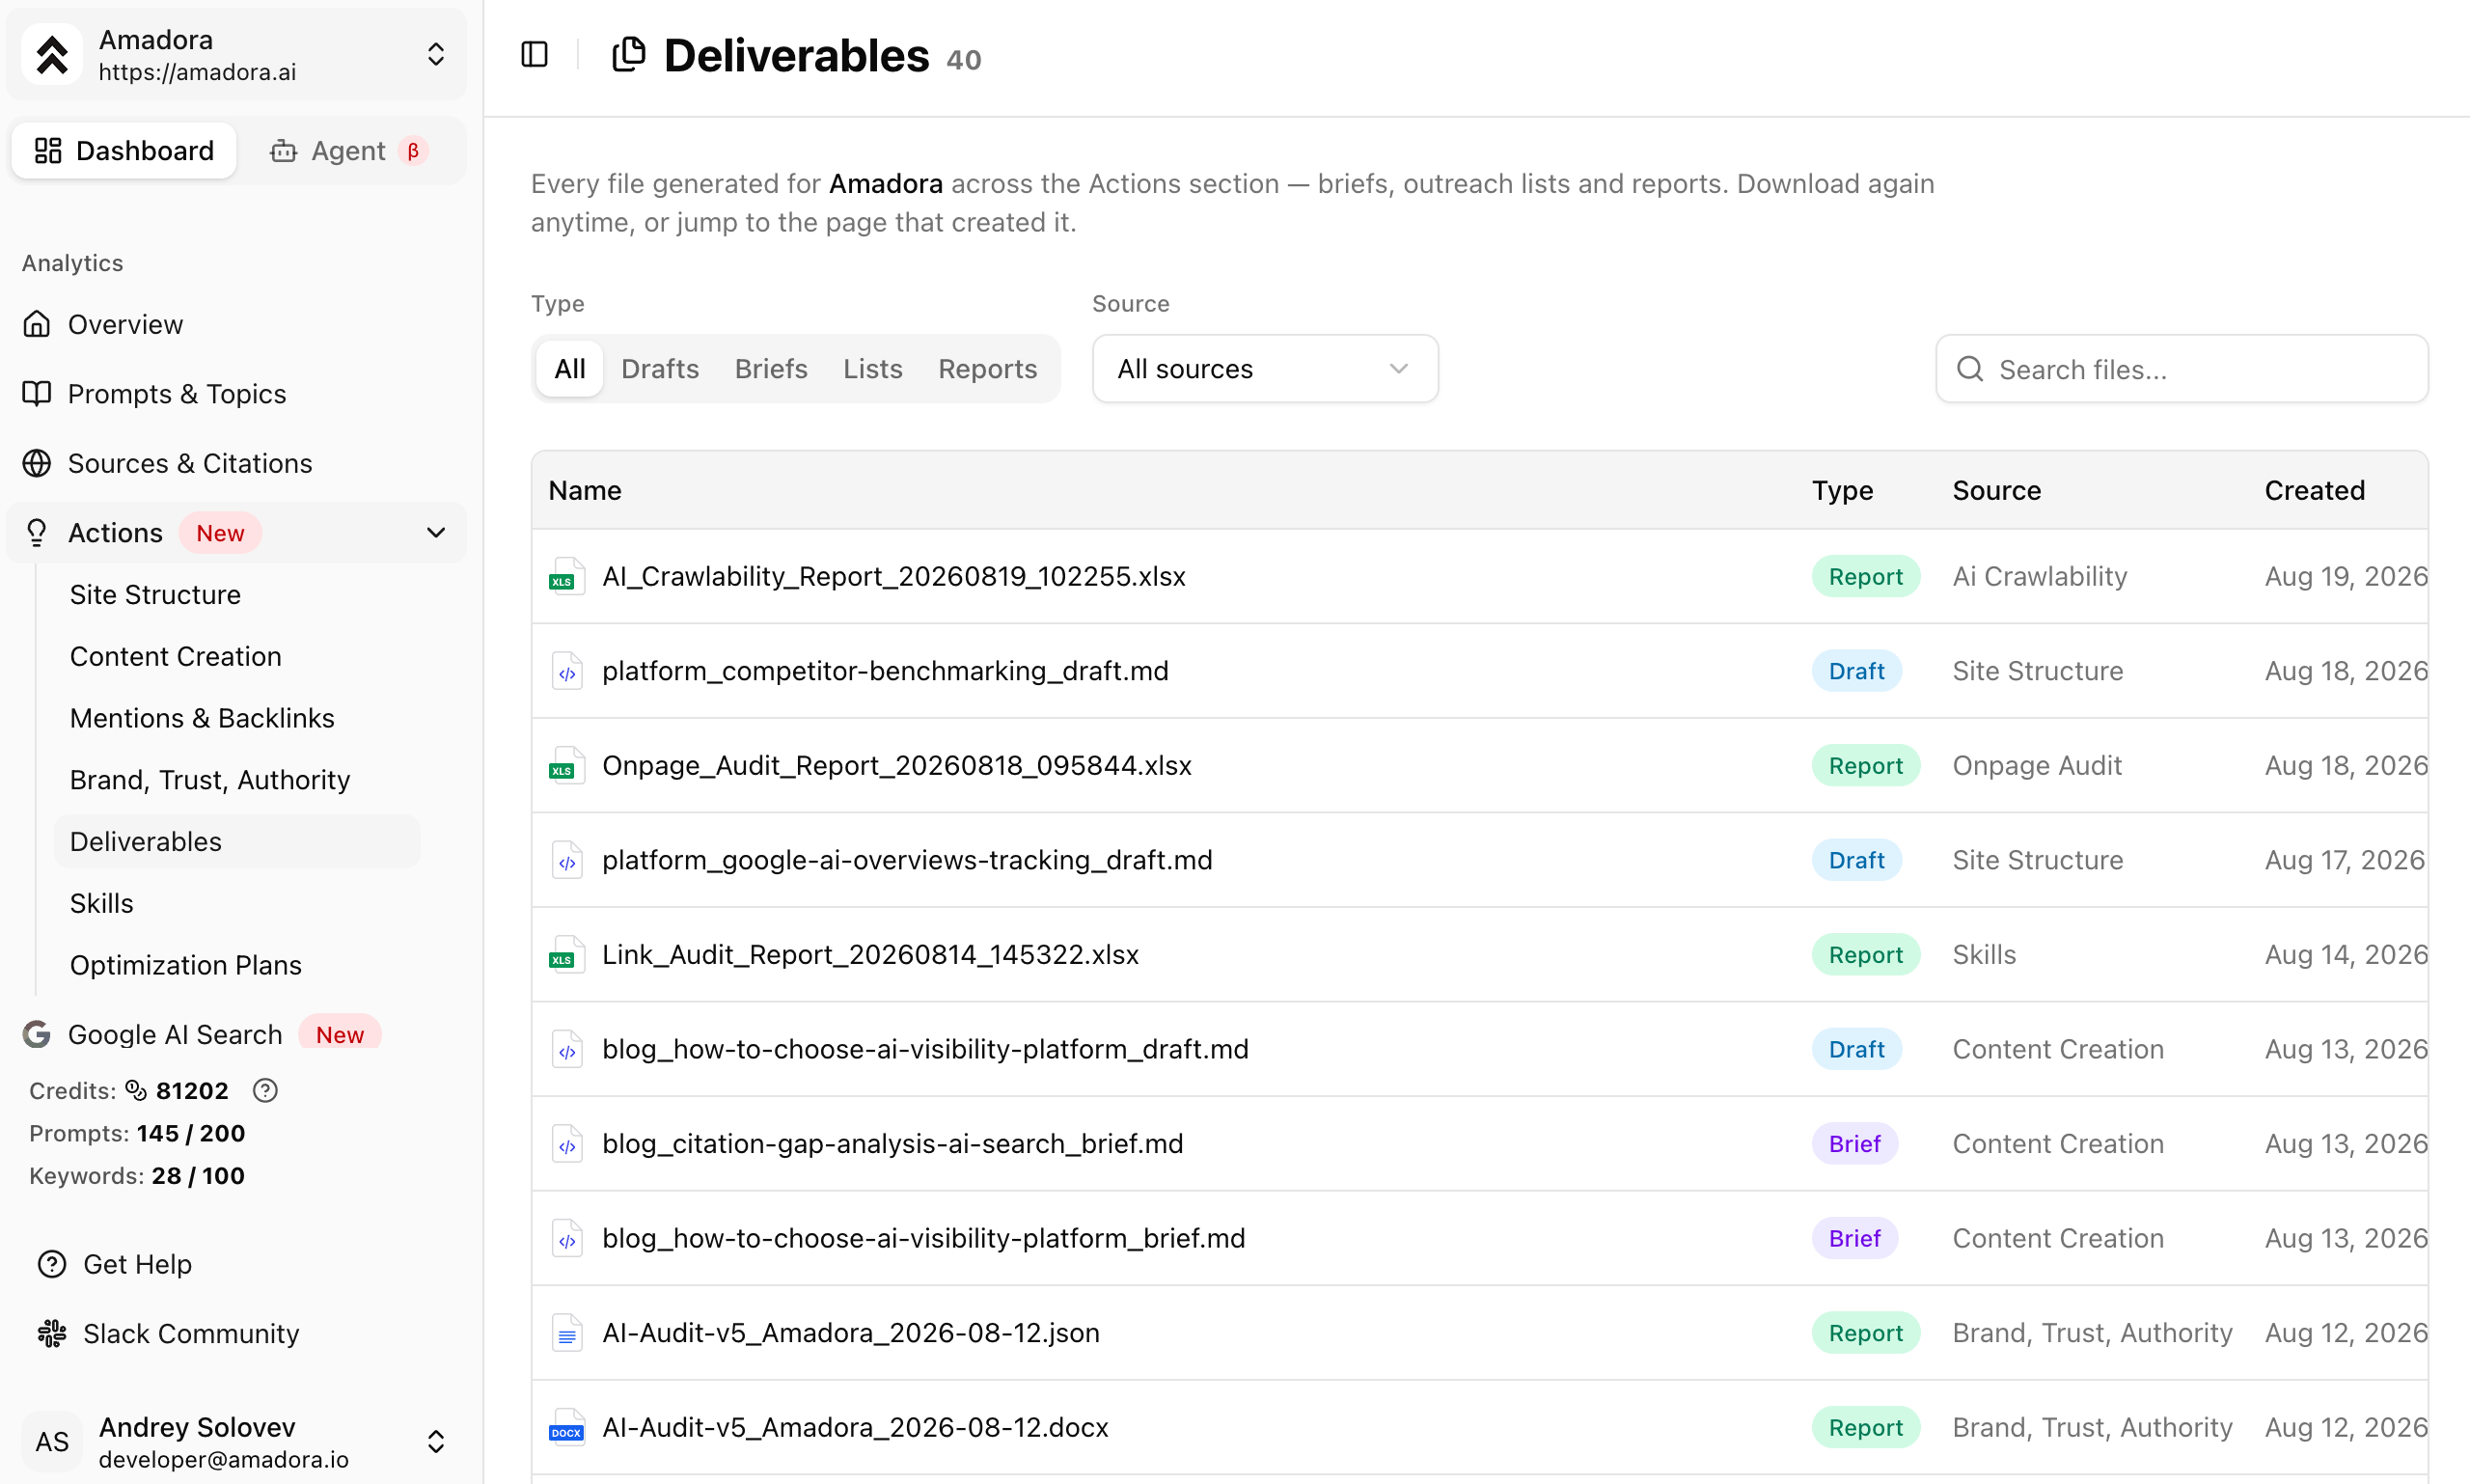Click Report badge on Onpage_Audit_Report row

pyautogui.click(x=1865, y=765)
